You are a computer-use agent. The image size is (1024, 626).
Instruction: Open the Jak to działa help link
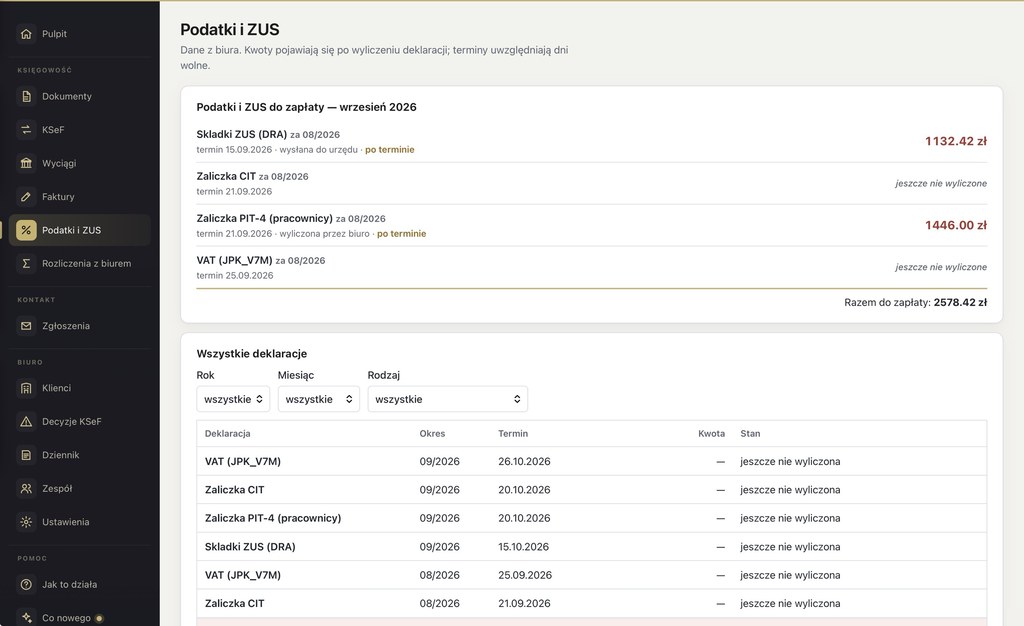point(80,585)
